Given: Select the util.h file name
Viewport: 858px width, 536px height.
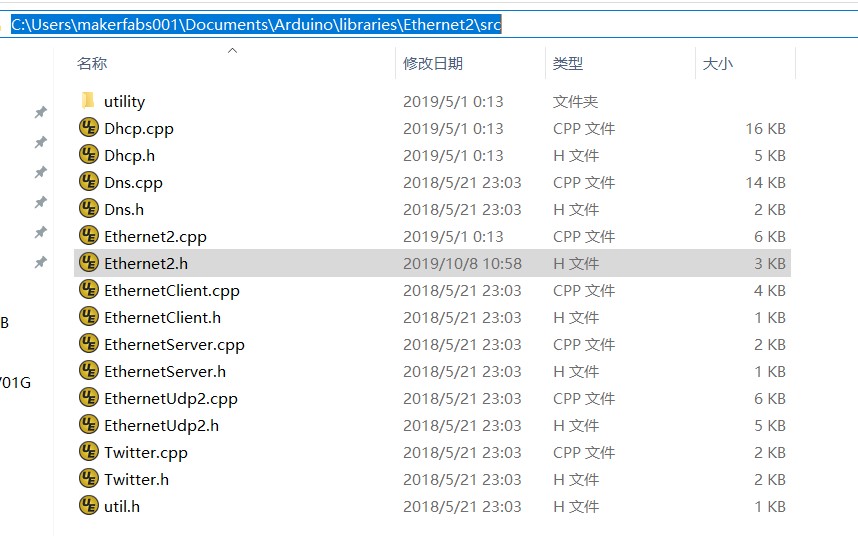Looking at the screenshot, I should click(121, 506).
